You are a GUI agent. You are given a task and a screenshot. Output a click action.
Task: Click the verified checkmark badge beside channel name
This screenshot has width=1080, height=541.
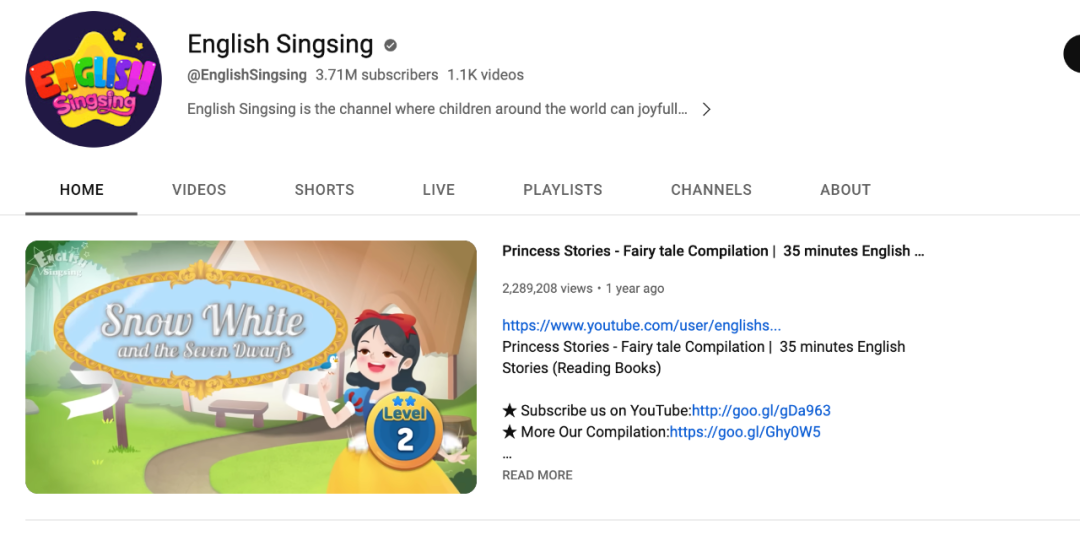(391, 45)
